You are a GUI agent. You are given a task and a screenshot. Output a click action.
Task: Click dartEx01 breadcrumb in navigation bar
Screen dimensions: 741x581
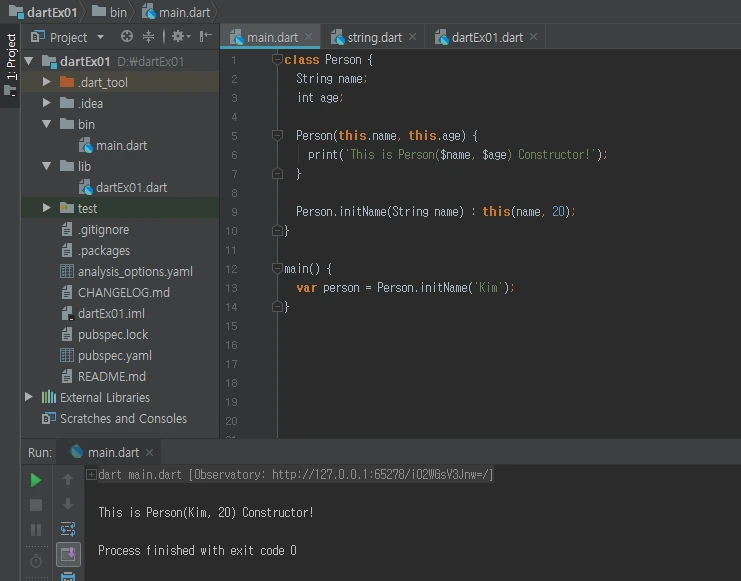click(43, 12)
